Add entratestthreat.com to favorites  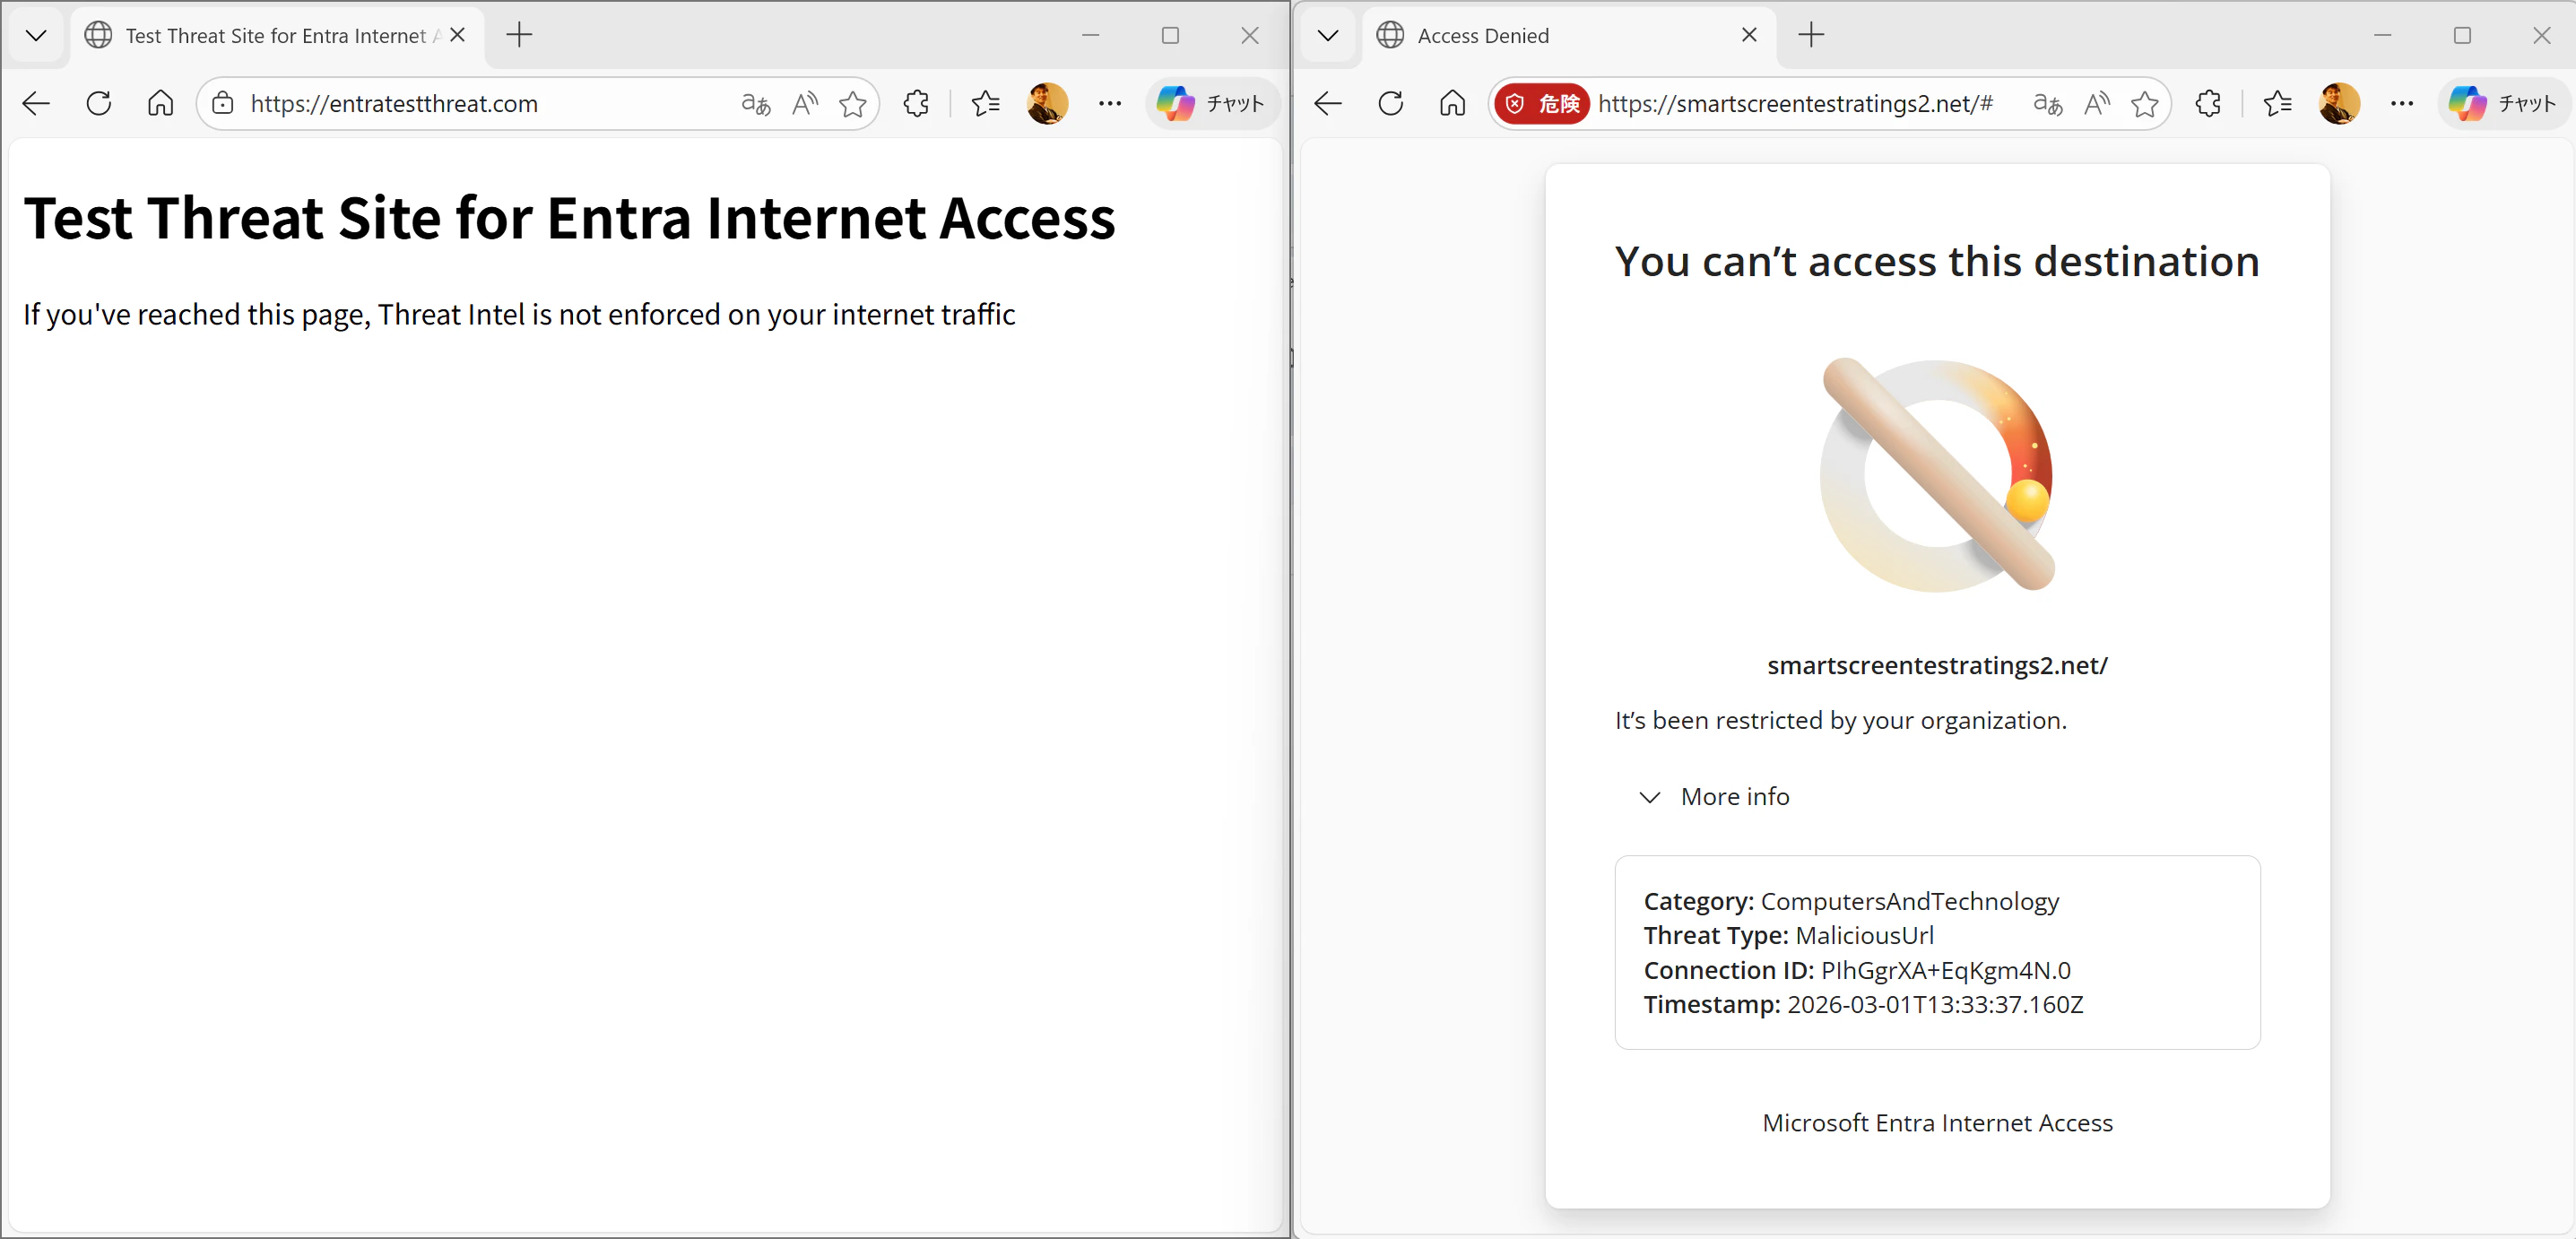click(853, 103)
